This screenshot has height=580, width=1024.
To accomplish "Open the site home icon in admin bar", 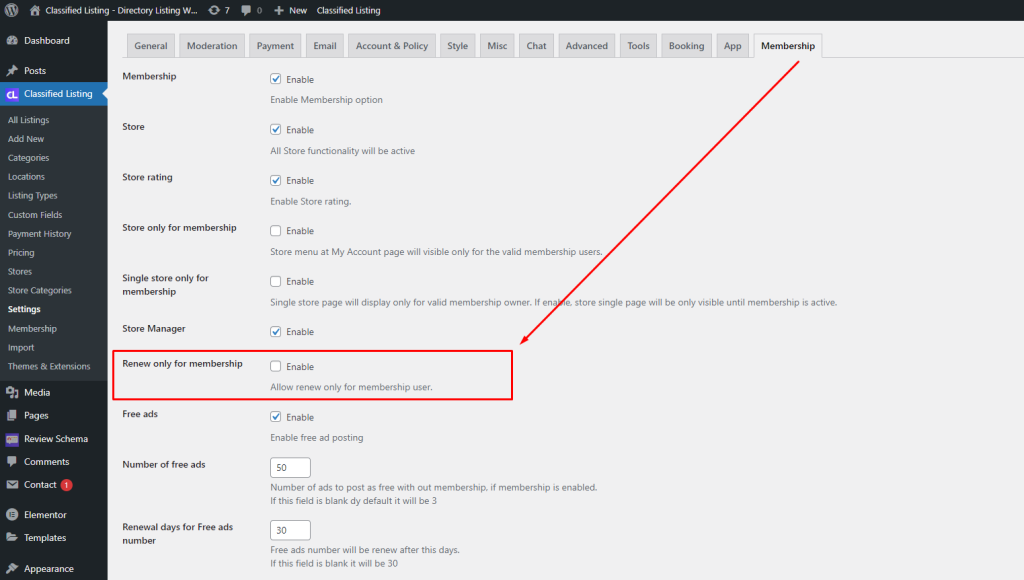I will click(35, 10).
